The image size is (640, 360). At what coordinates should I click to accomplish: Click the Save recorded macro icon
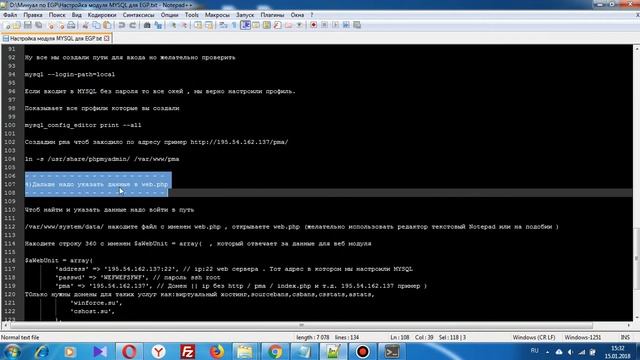357,25
